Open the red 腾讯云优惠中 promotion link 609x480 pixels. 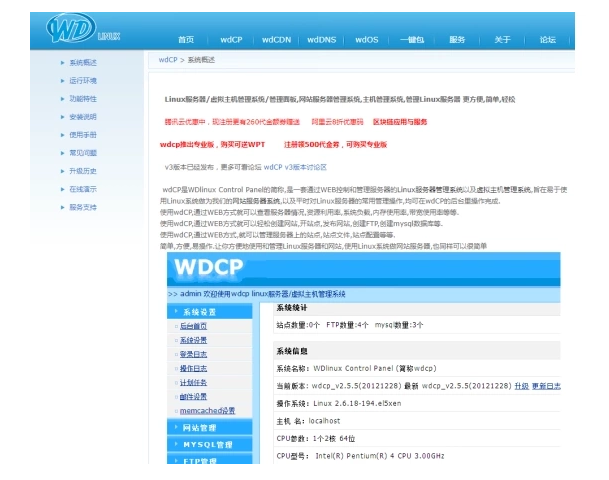pyautogui.click(x=232, y=122)
